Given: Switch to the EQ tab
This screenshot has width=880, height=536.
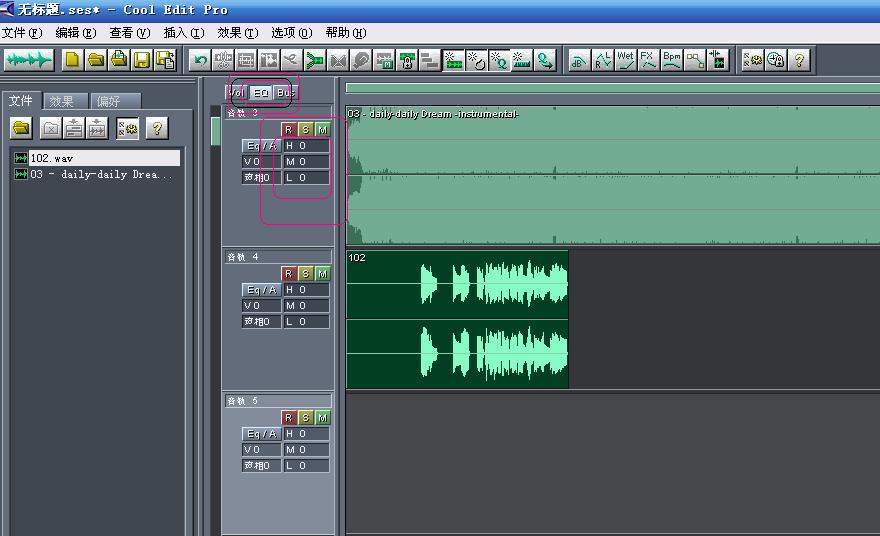Looking at the screenshot, I should click(x=260, y=93).
